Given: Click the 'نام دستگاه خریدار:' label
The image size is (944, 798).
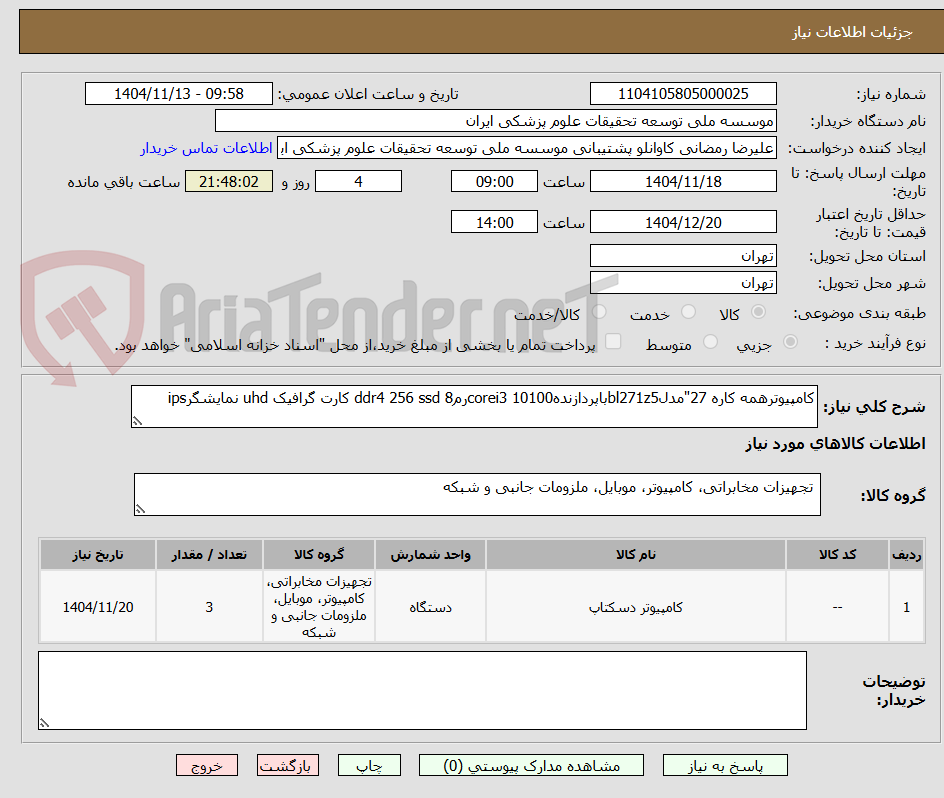Looking at the screenshot, I should [868, 122].
